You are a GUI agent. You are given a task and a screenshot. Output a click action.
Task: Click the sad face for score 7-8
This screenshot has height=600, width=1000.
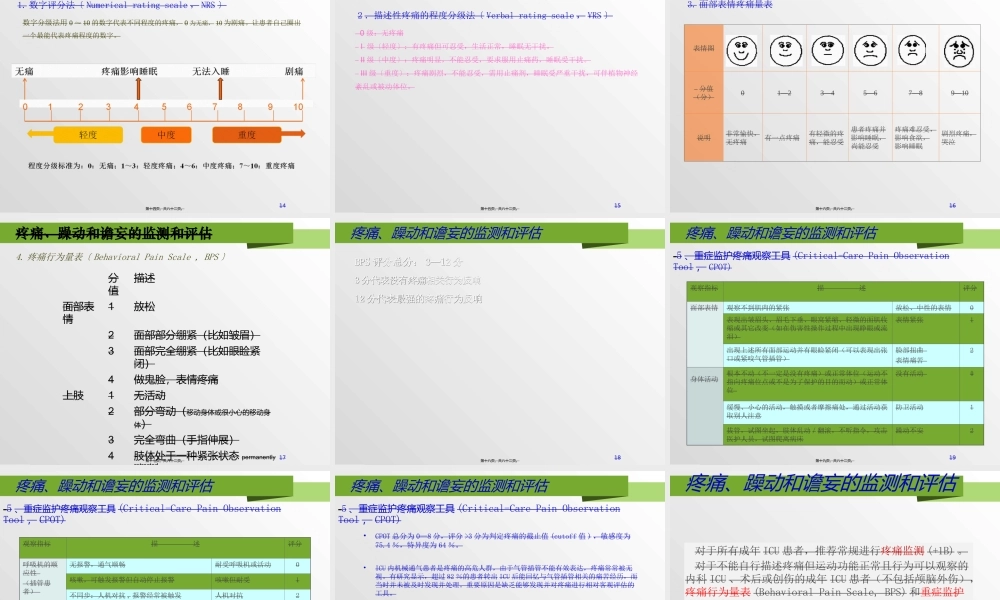tap(913, 50)
